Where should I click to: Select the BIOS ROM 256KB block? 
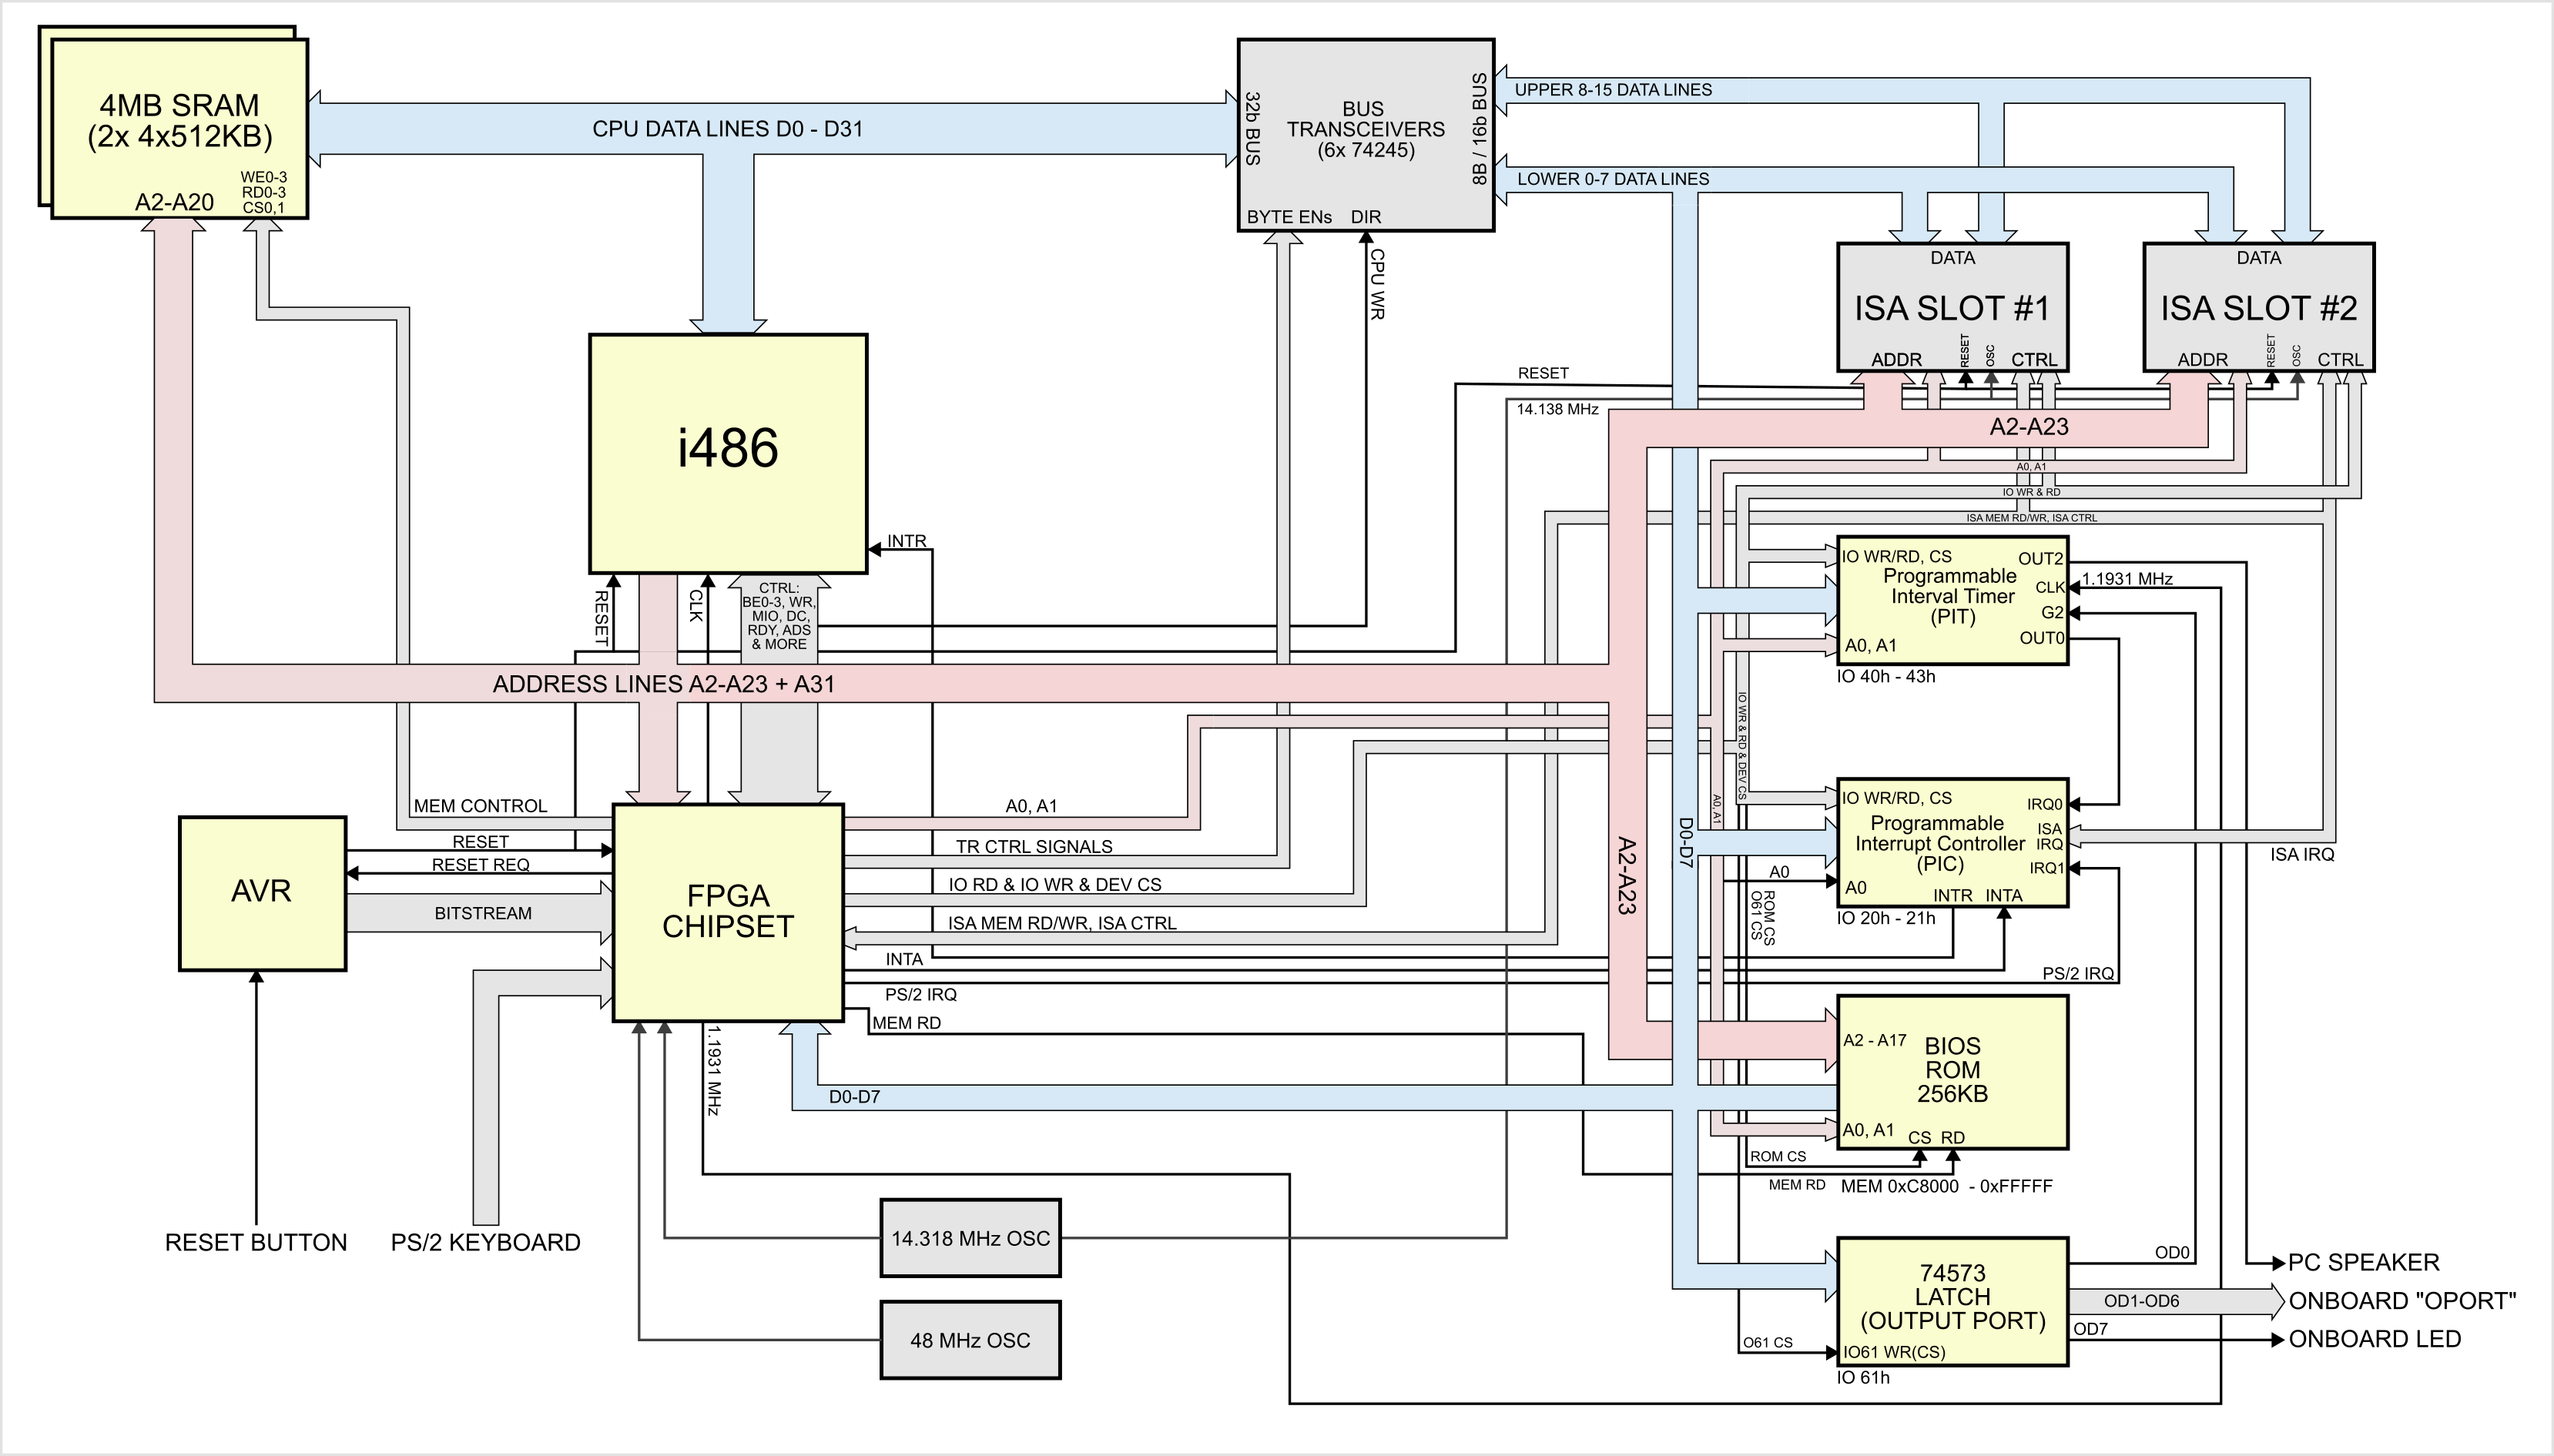(1951, 1071)
